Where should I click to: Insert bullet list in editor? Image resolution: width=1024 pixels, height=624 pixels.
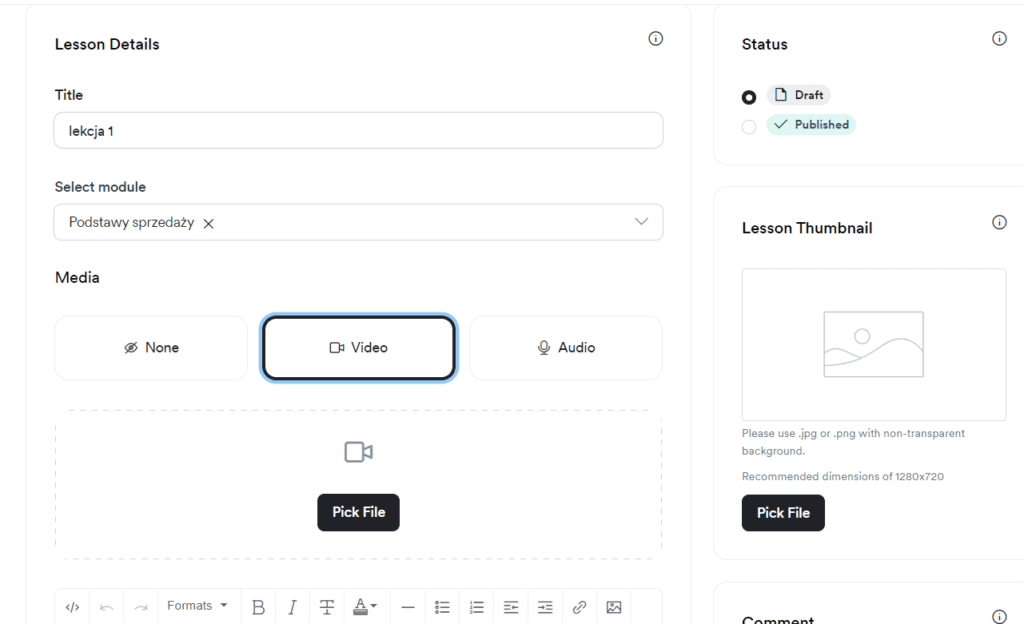[x=442, y=607]
